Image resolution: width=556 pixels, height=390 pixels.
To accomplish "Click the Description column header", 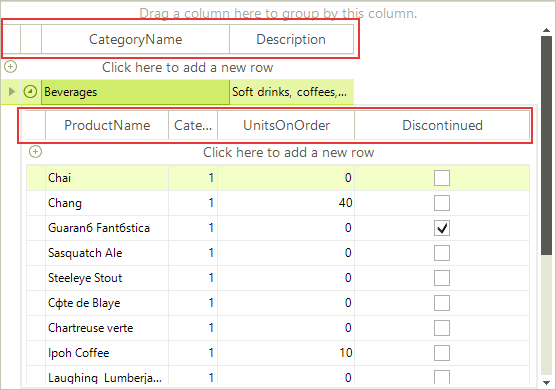I will click(291, 39).
